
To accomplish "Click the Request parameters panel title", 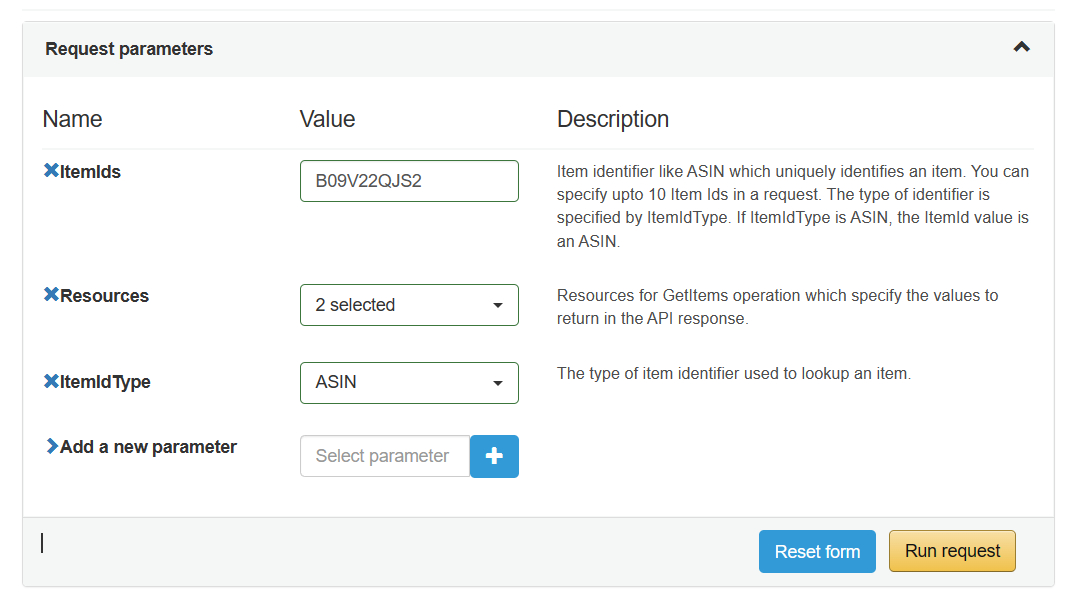I will coord(129,49).
